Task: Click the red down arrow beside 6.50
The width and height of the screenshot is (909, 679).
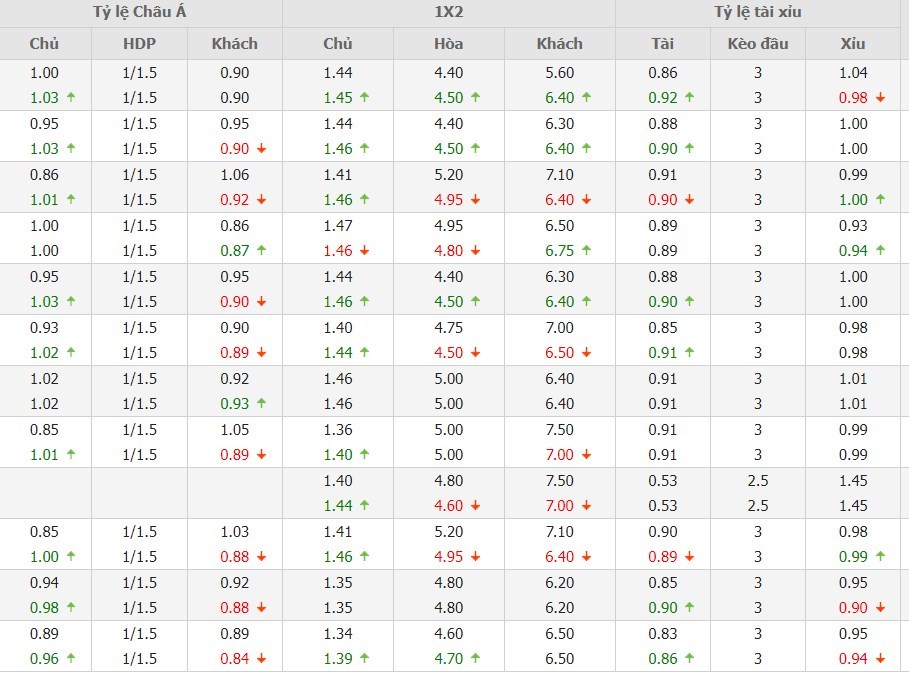Action: [x=586, y=353]
